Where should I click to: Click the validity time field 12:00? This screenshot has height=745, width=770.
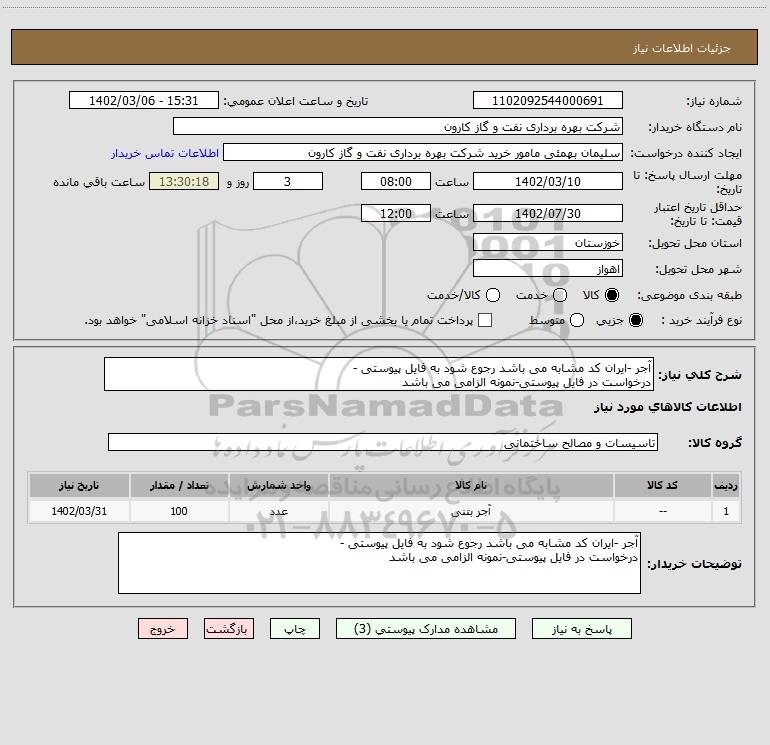point(396,214)
